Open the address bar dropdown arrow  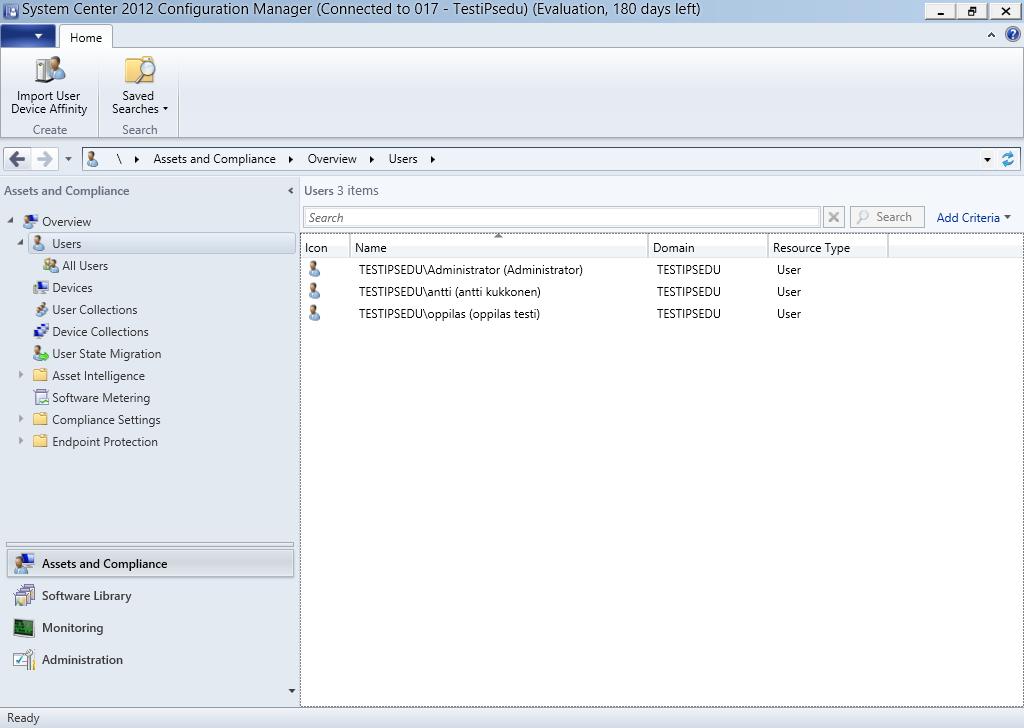[x=987, y=159]
